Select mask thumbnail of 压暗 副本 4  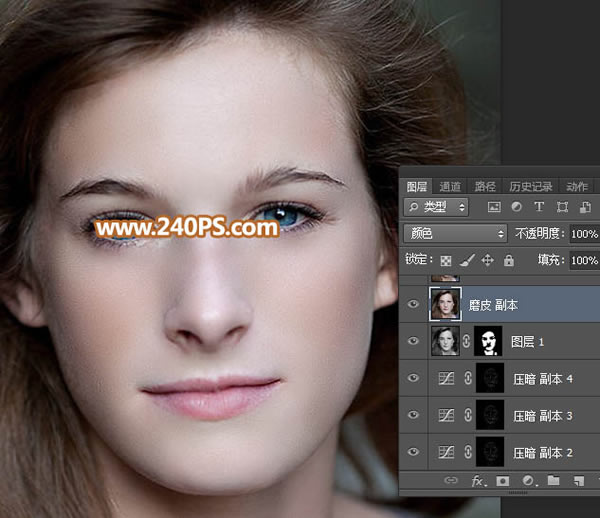tap(490, 378)
